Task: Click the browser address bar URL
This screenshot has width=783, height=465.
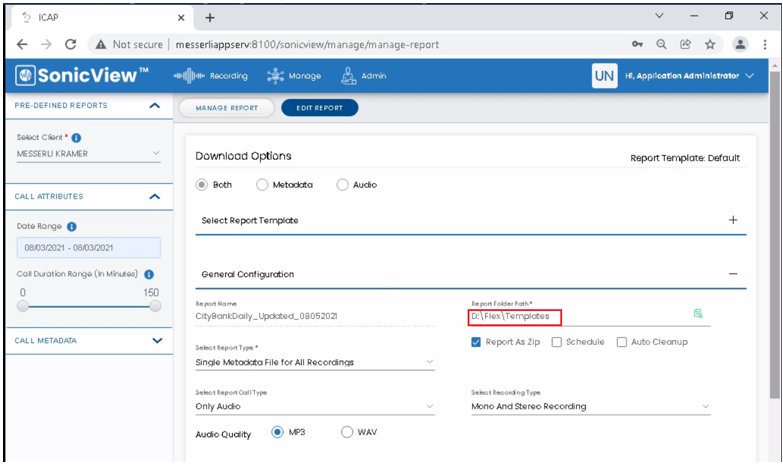Action: [307, 44]
